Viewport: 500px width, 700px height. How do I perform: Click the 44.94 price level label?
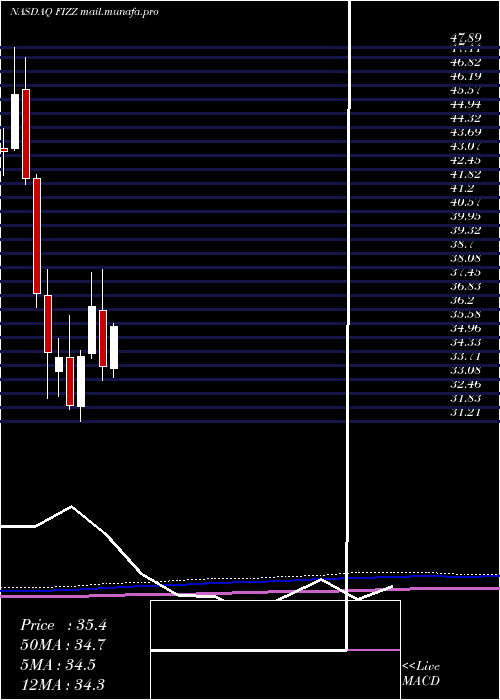465,105
